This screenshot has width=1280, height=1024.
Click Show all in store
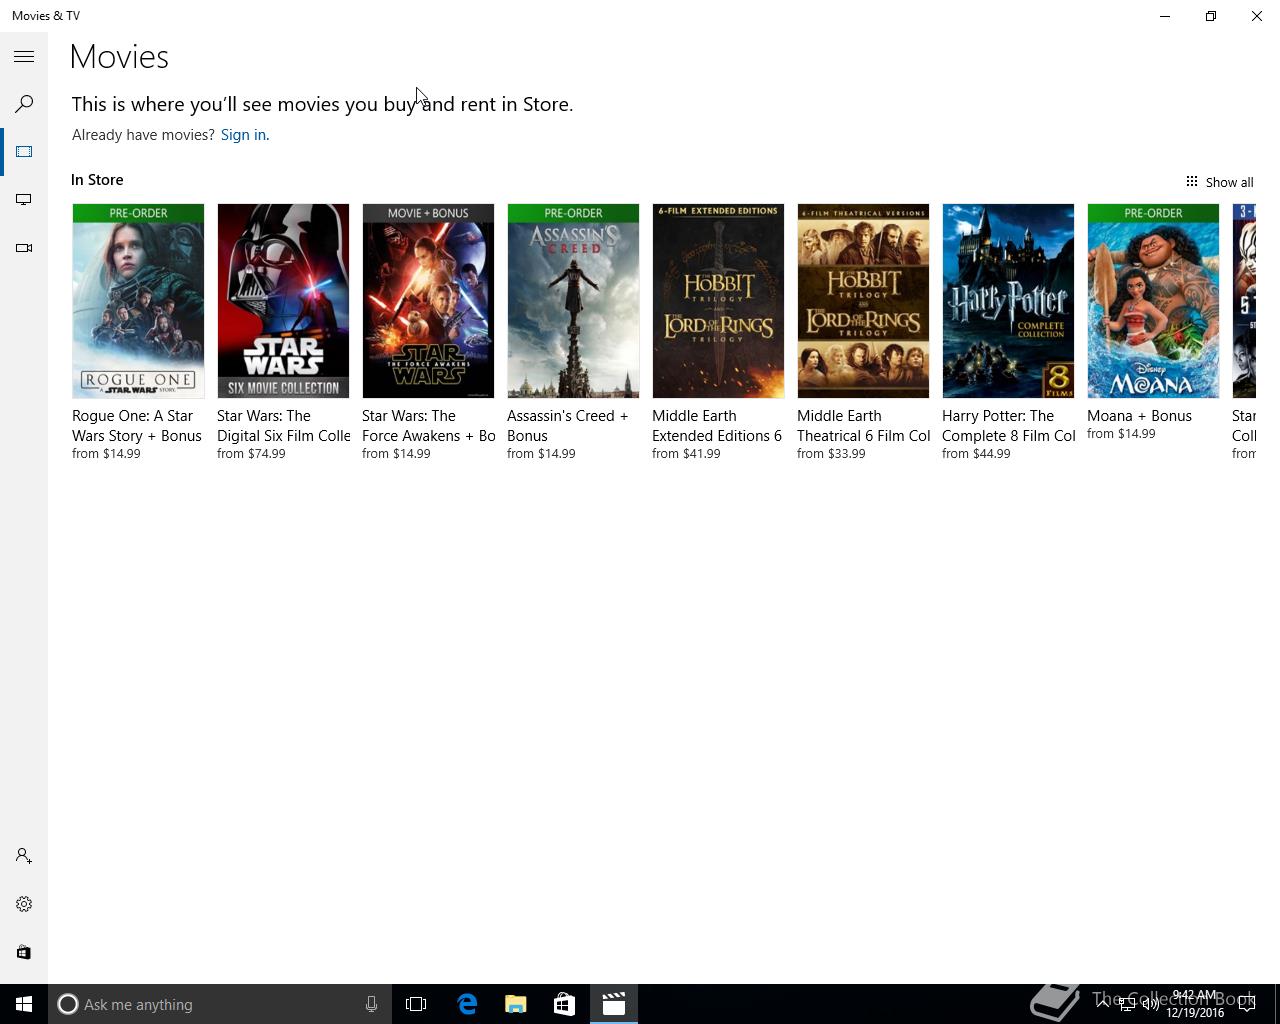click(1219, 182)
